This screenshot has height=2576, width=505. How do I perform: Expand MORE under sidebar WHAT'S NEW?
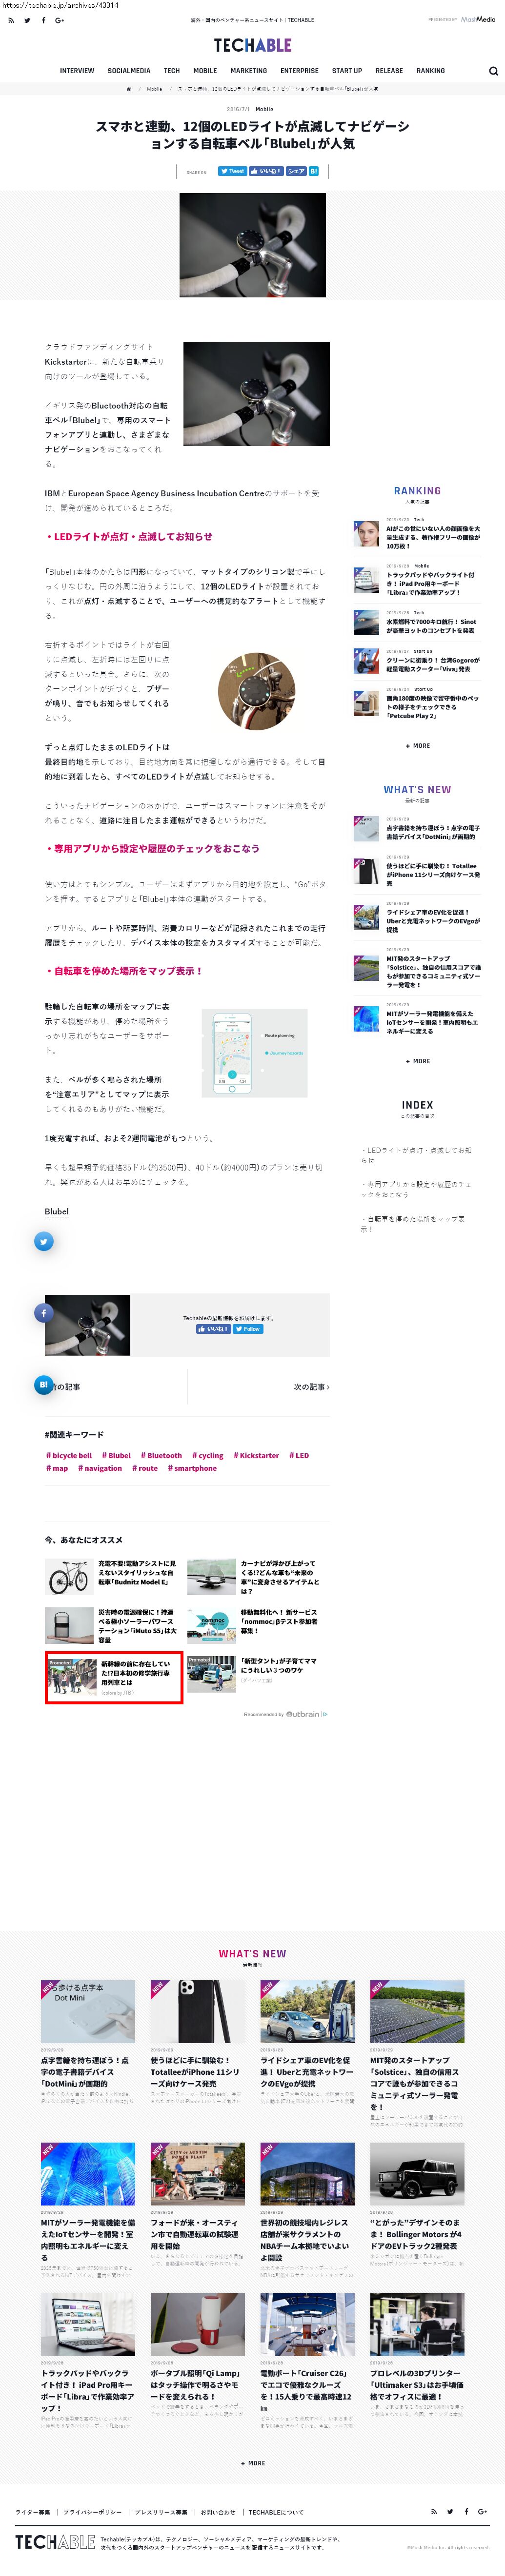click(418, 1061)
